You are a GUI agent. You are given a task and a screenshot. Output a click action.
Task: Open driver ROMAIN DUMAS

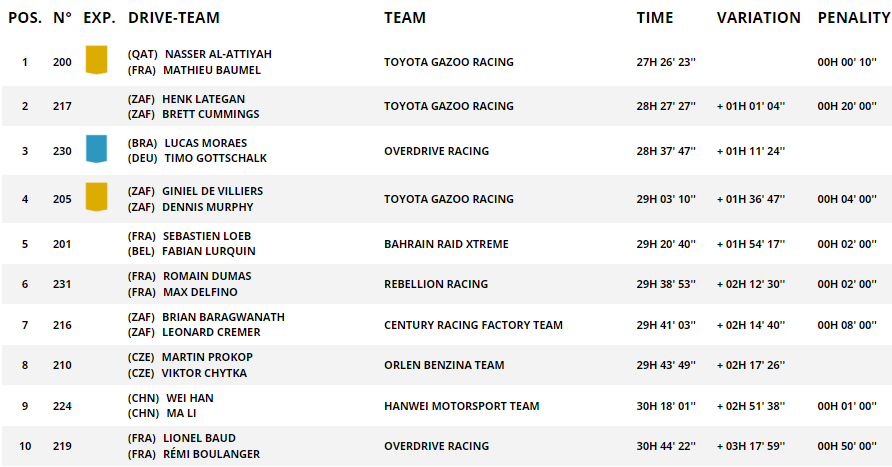coord(207,276)
